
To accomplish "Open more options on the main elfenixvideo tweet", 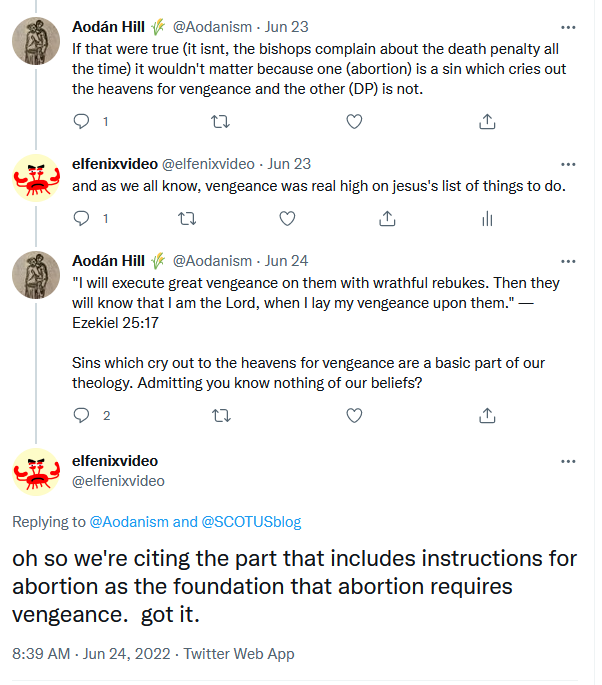I will click(568, 461).
